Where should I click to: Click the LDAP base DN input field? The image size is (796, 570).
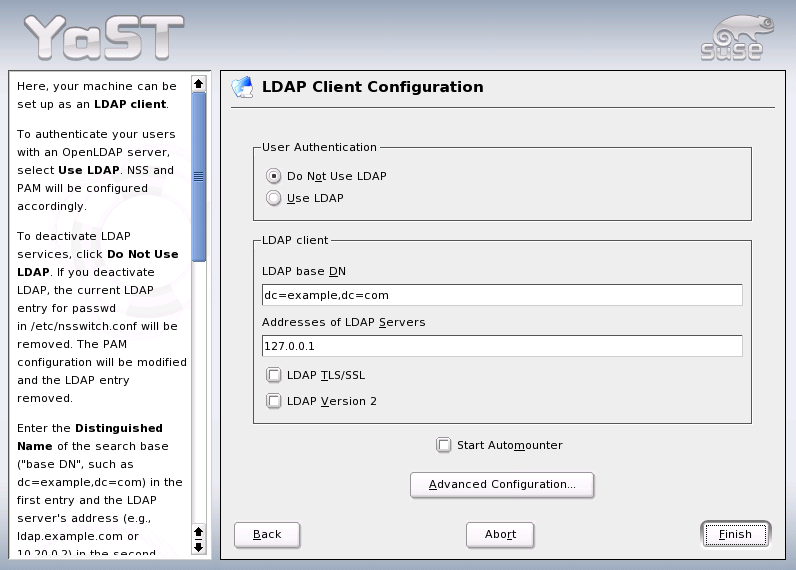[502, 295]
